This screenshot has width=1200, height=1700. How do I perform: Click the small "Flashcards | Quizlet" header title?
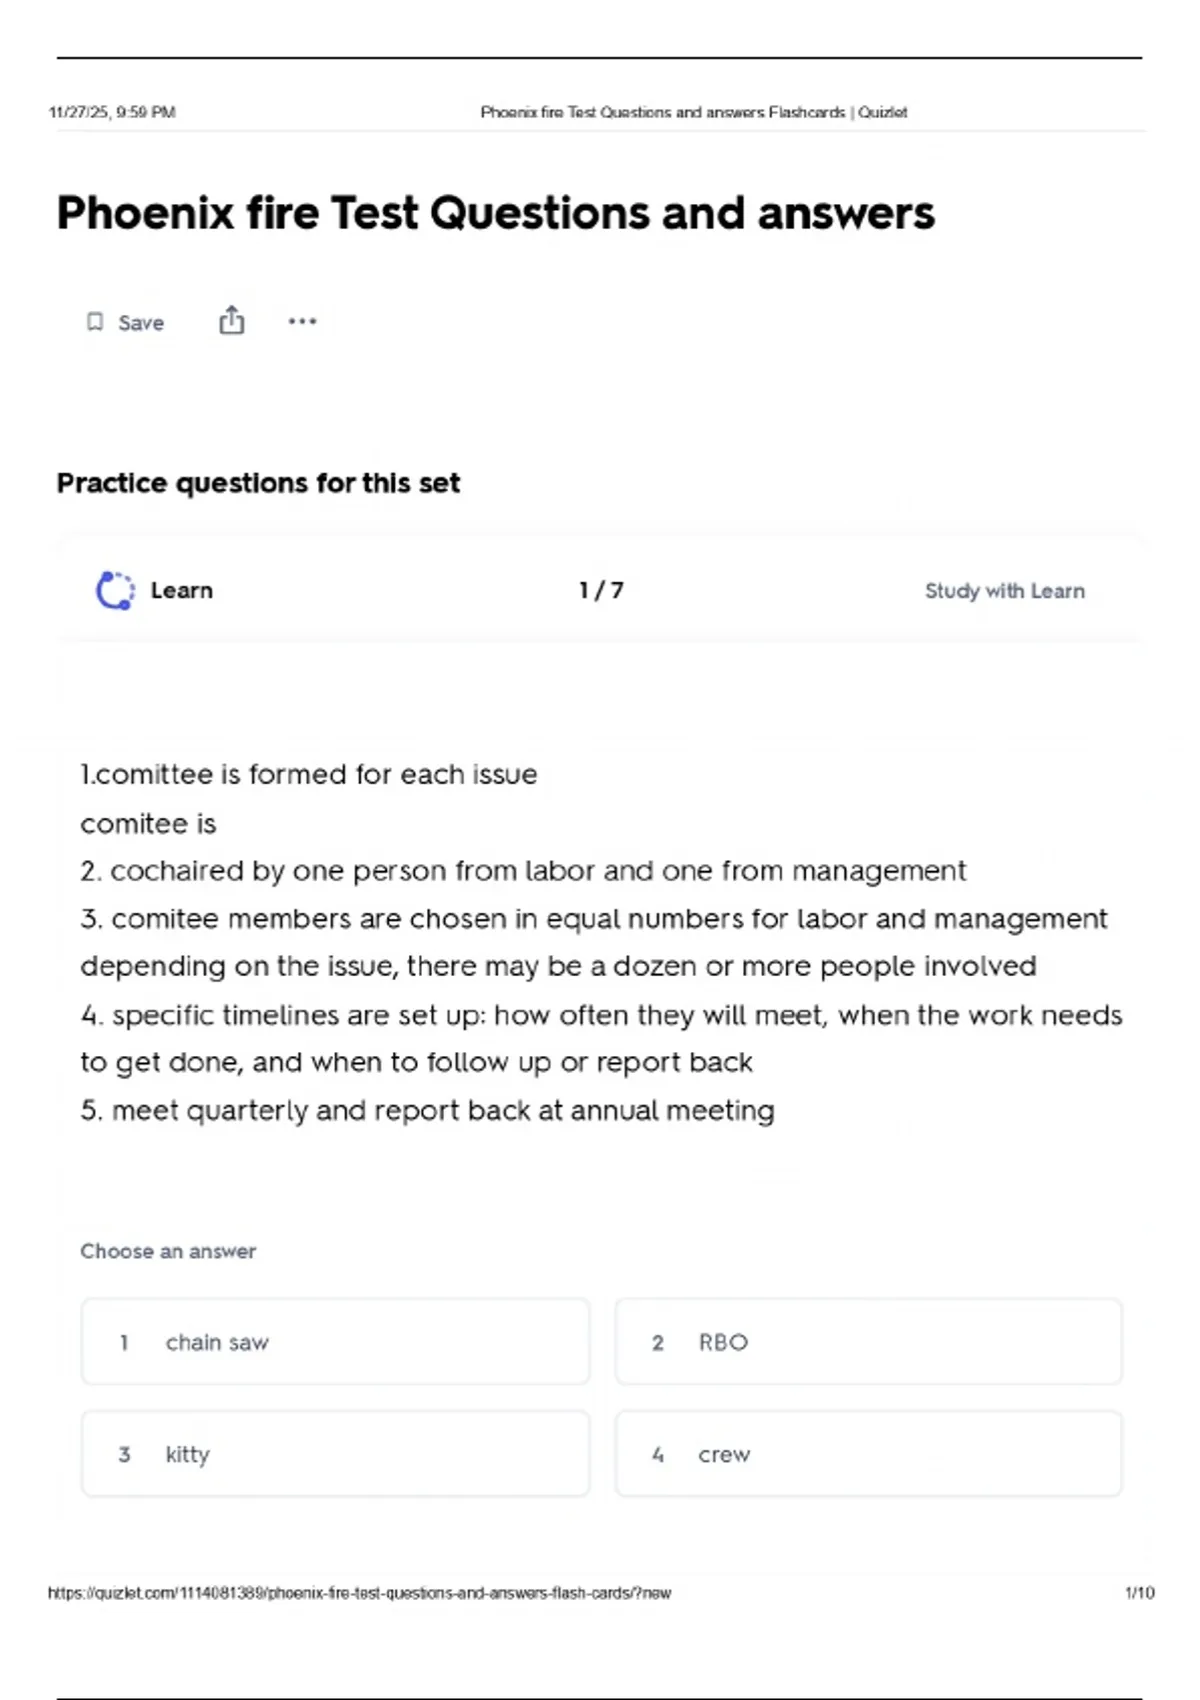(693, 112)
